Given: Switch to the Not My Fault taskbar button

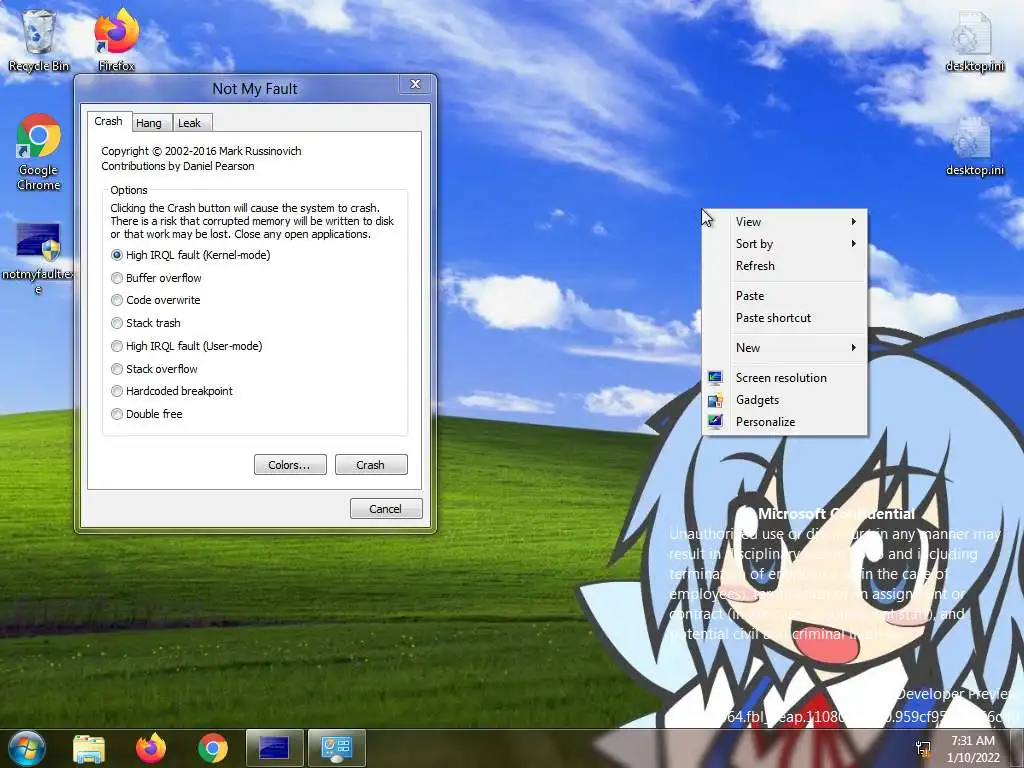Looking at the screenshot, I should coord(274,748).
